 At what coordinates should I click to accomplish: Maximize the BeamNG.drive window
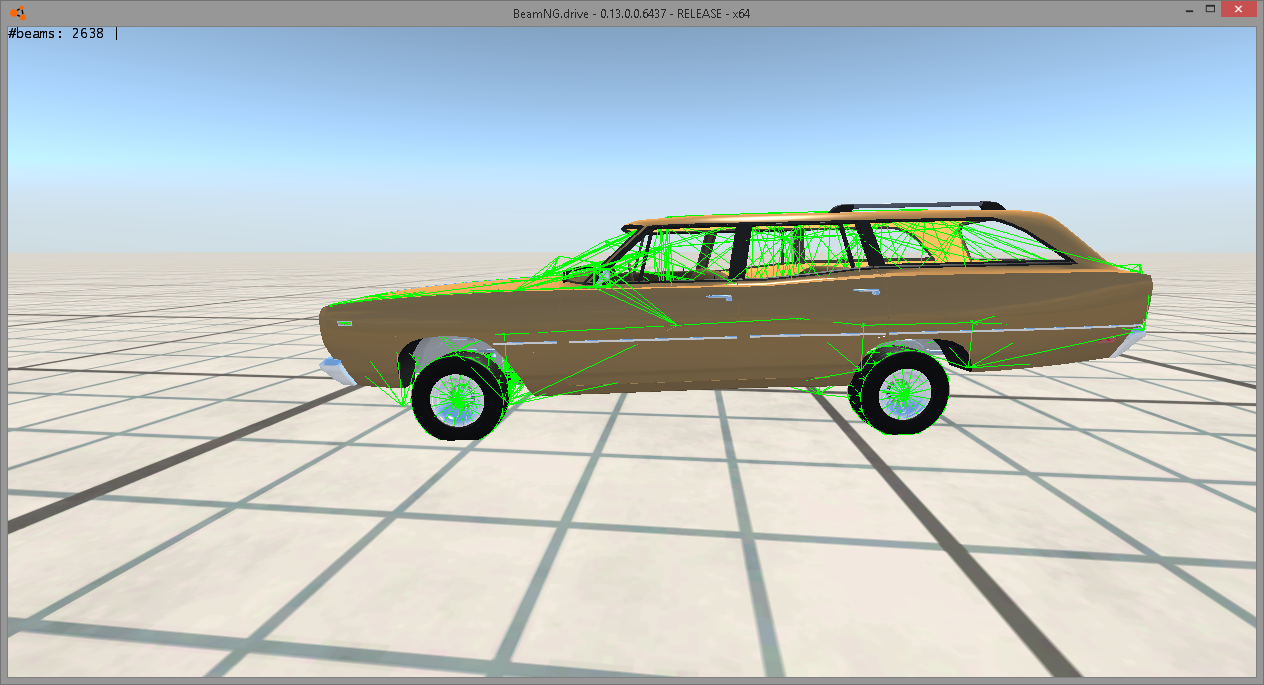click(x=1209, y=8)
